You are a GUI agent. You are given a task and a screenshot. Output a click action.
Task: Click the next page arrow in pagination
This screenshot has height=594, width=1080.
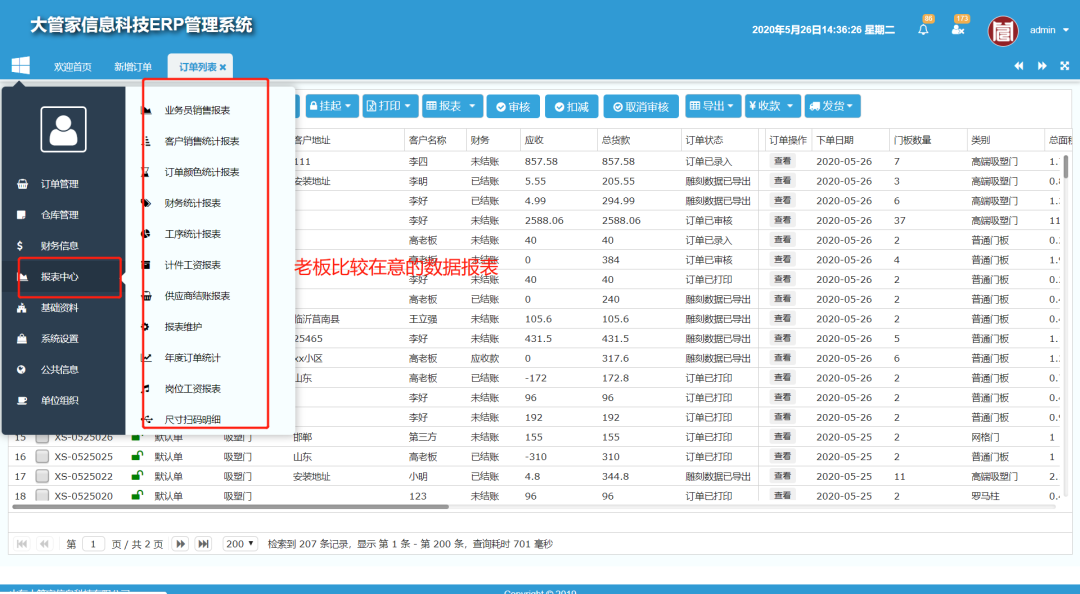[180, 544]
